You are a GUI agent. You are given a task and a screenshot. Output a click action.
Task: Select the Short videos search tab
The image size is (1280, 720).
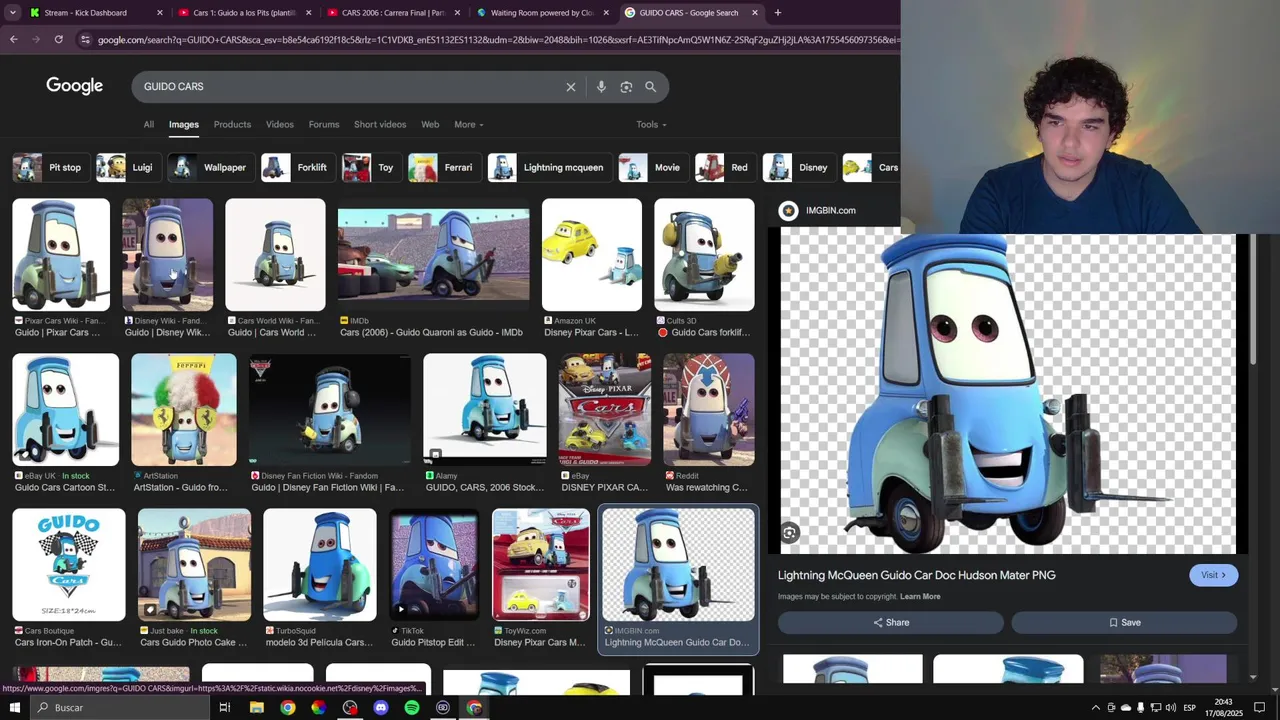tap(380, 125)
